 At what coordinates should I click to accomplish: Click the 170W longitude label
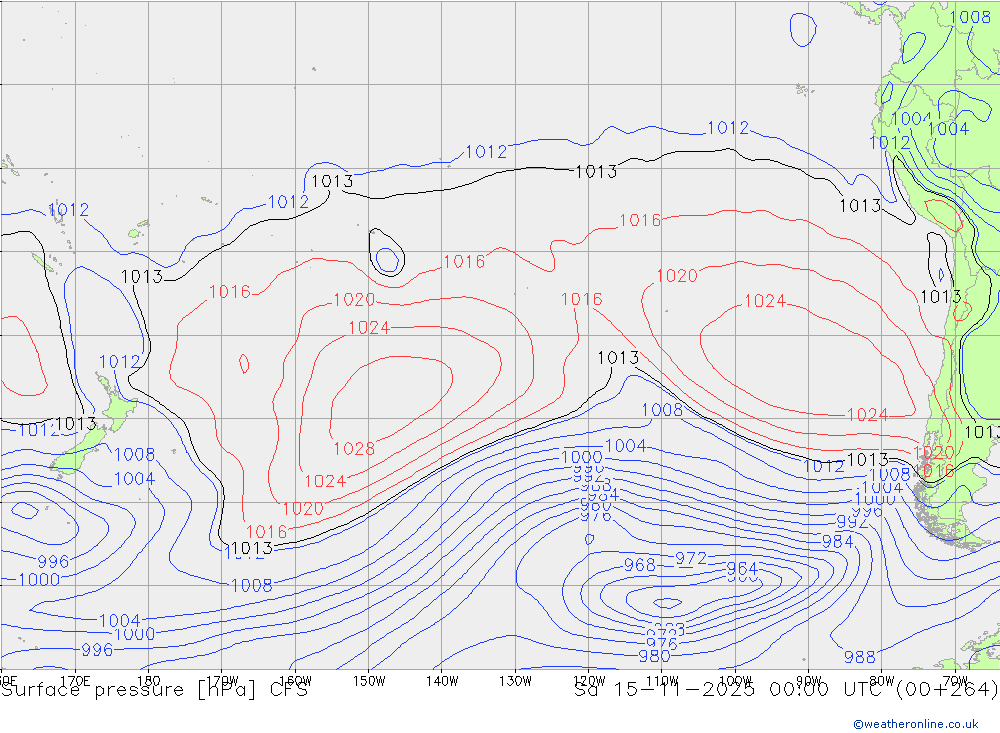(x=223, y=681)
